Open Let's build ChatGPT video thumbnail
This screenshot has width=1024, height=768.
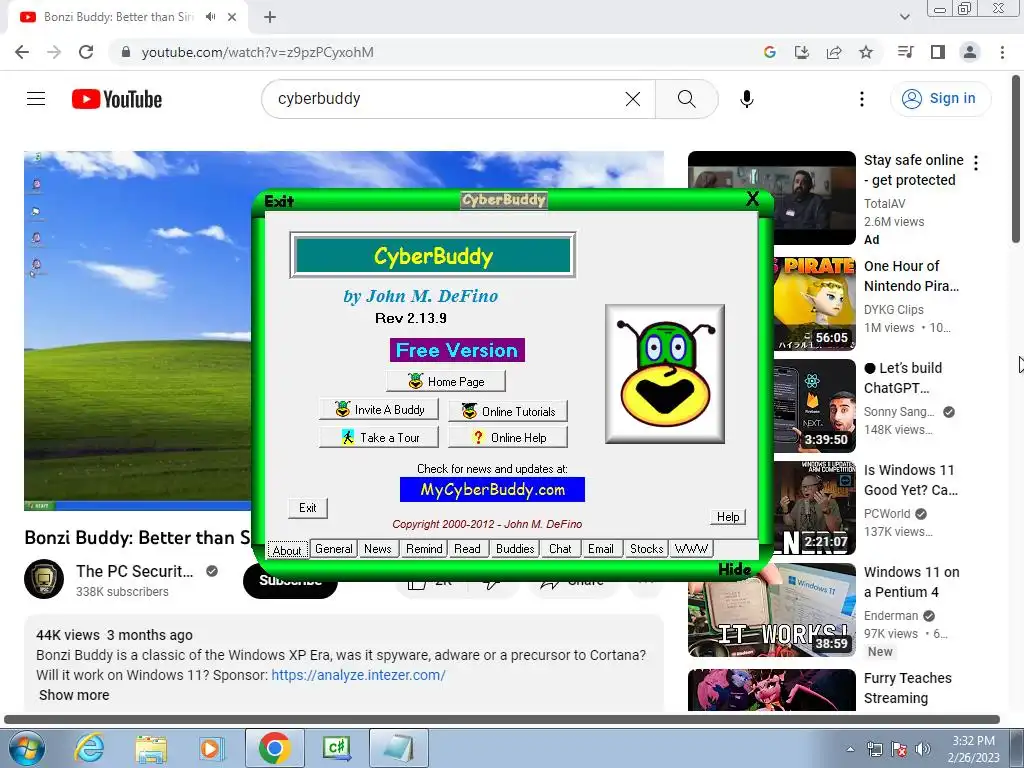coord(814,406)
